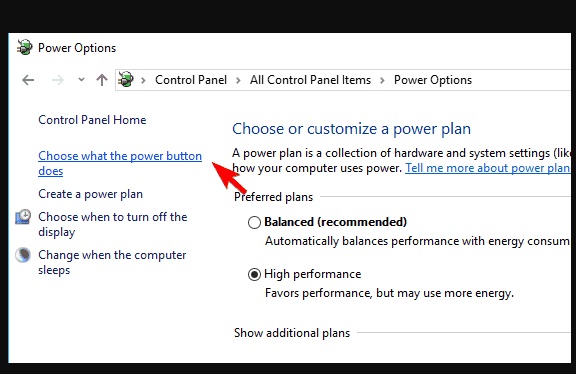576x374 pixels.
Task: Click the display turn-off monitor clock icon
Action: click(23, 217)
